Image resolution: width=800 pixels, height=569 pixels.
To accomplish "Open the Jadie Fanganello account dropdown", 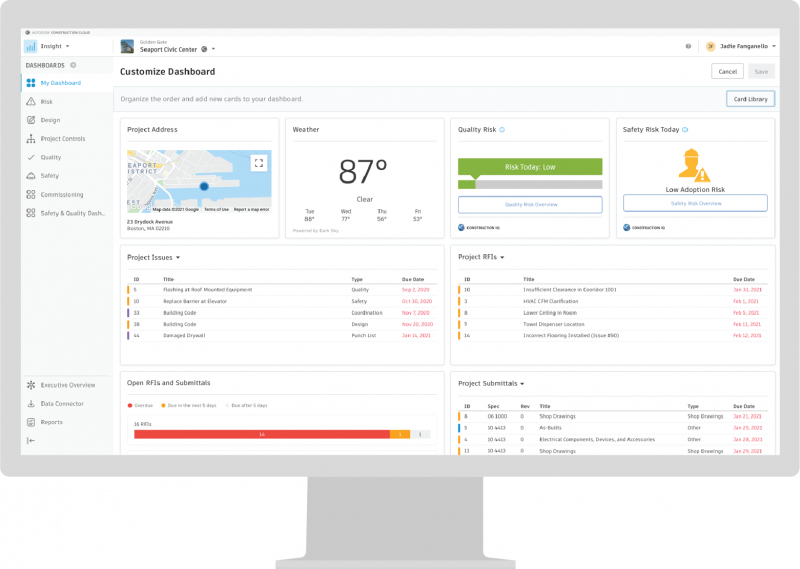I will [x=773, y=46].
